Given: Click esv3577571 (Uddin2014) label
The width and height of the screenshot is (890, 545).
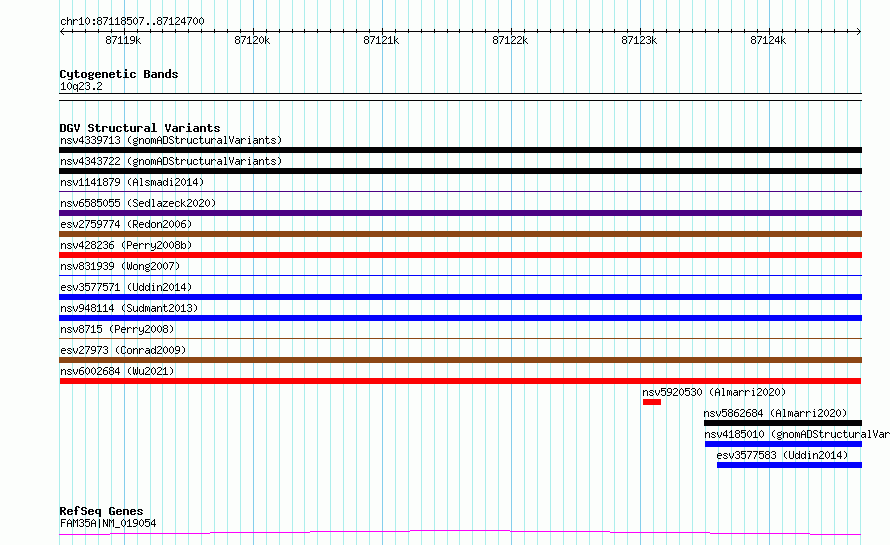Looking at the screenshot, I should coord(126,287).
